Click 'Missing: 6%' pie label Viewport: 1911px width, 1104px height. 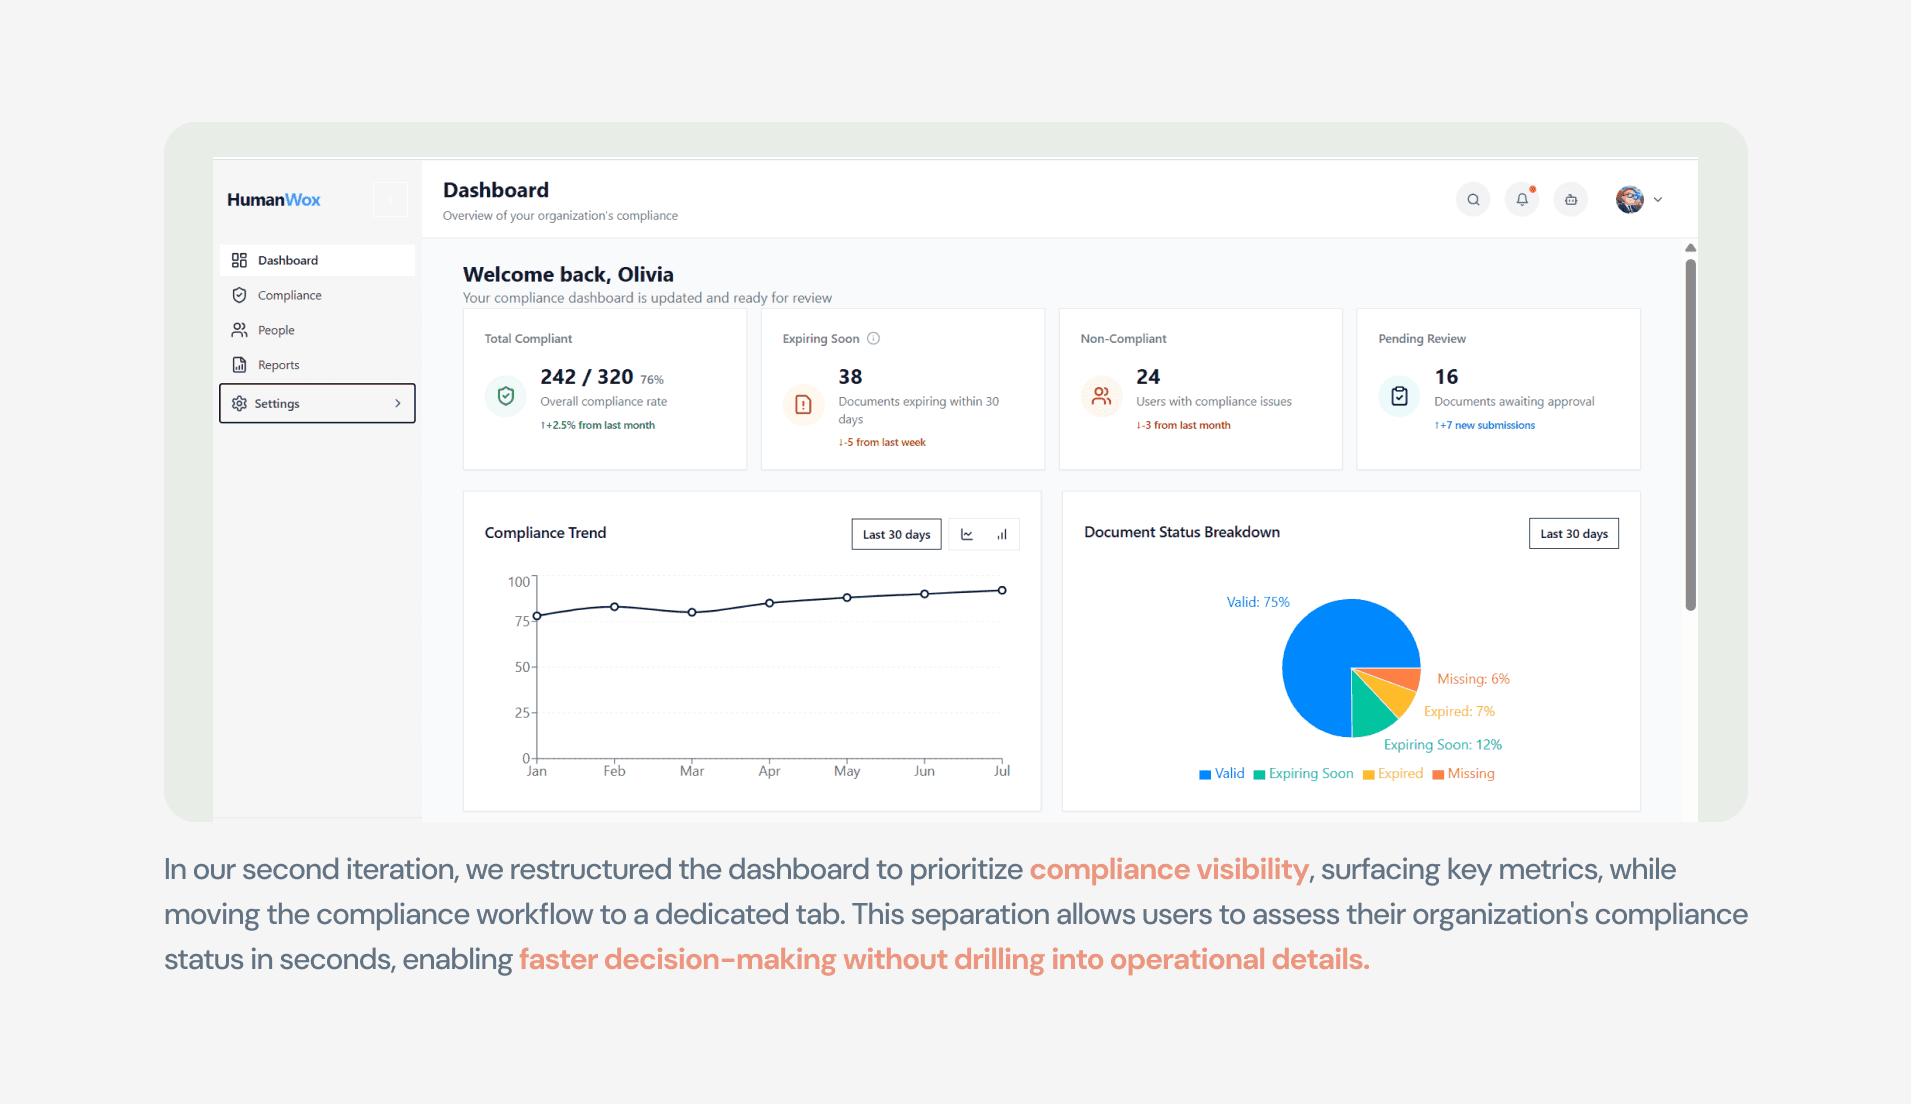pyautogui.click(x=1473, y=679)
